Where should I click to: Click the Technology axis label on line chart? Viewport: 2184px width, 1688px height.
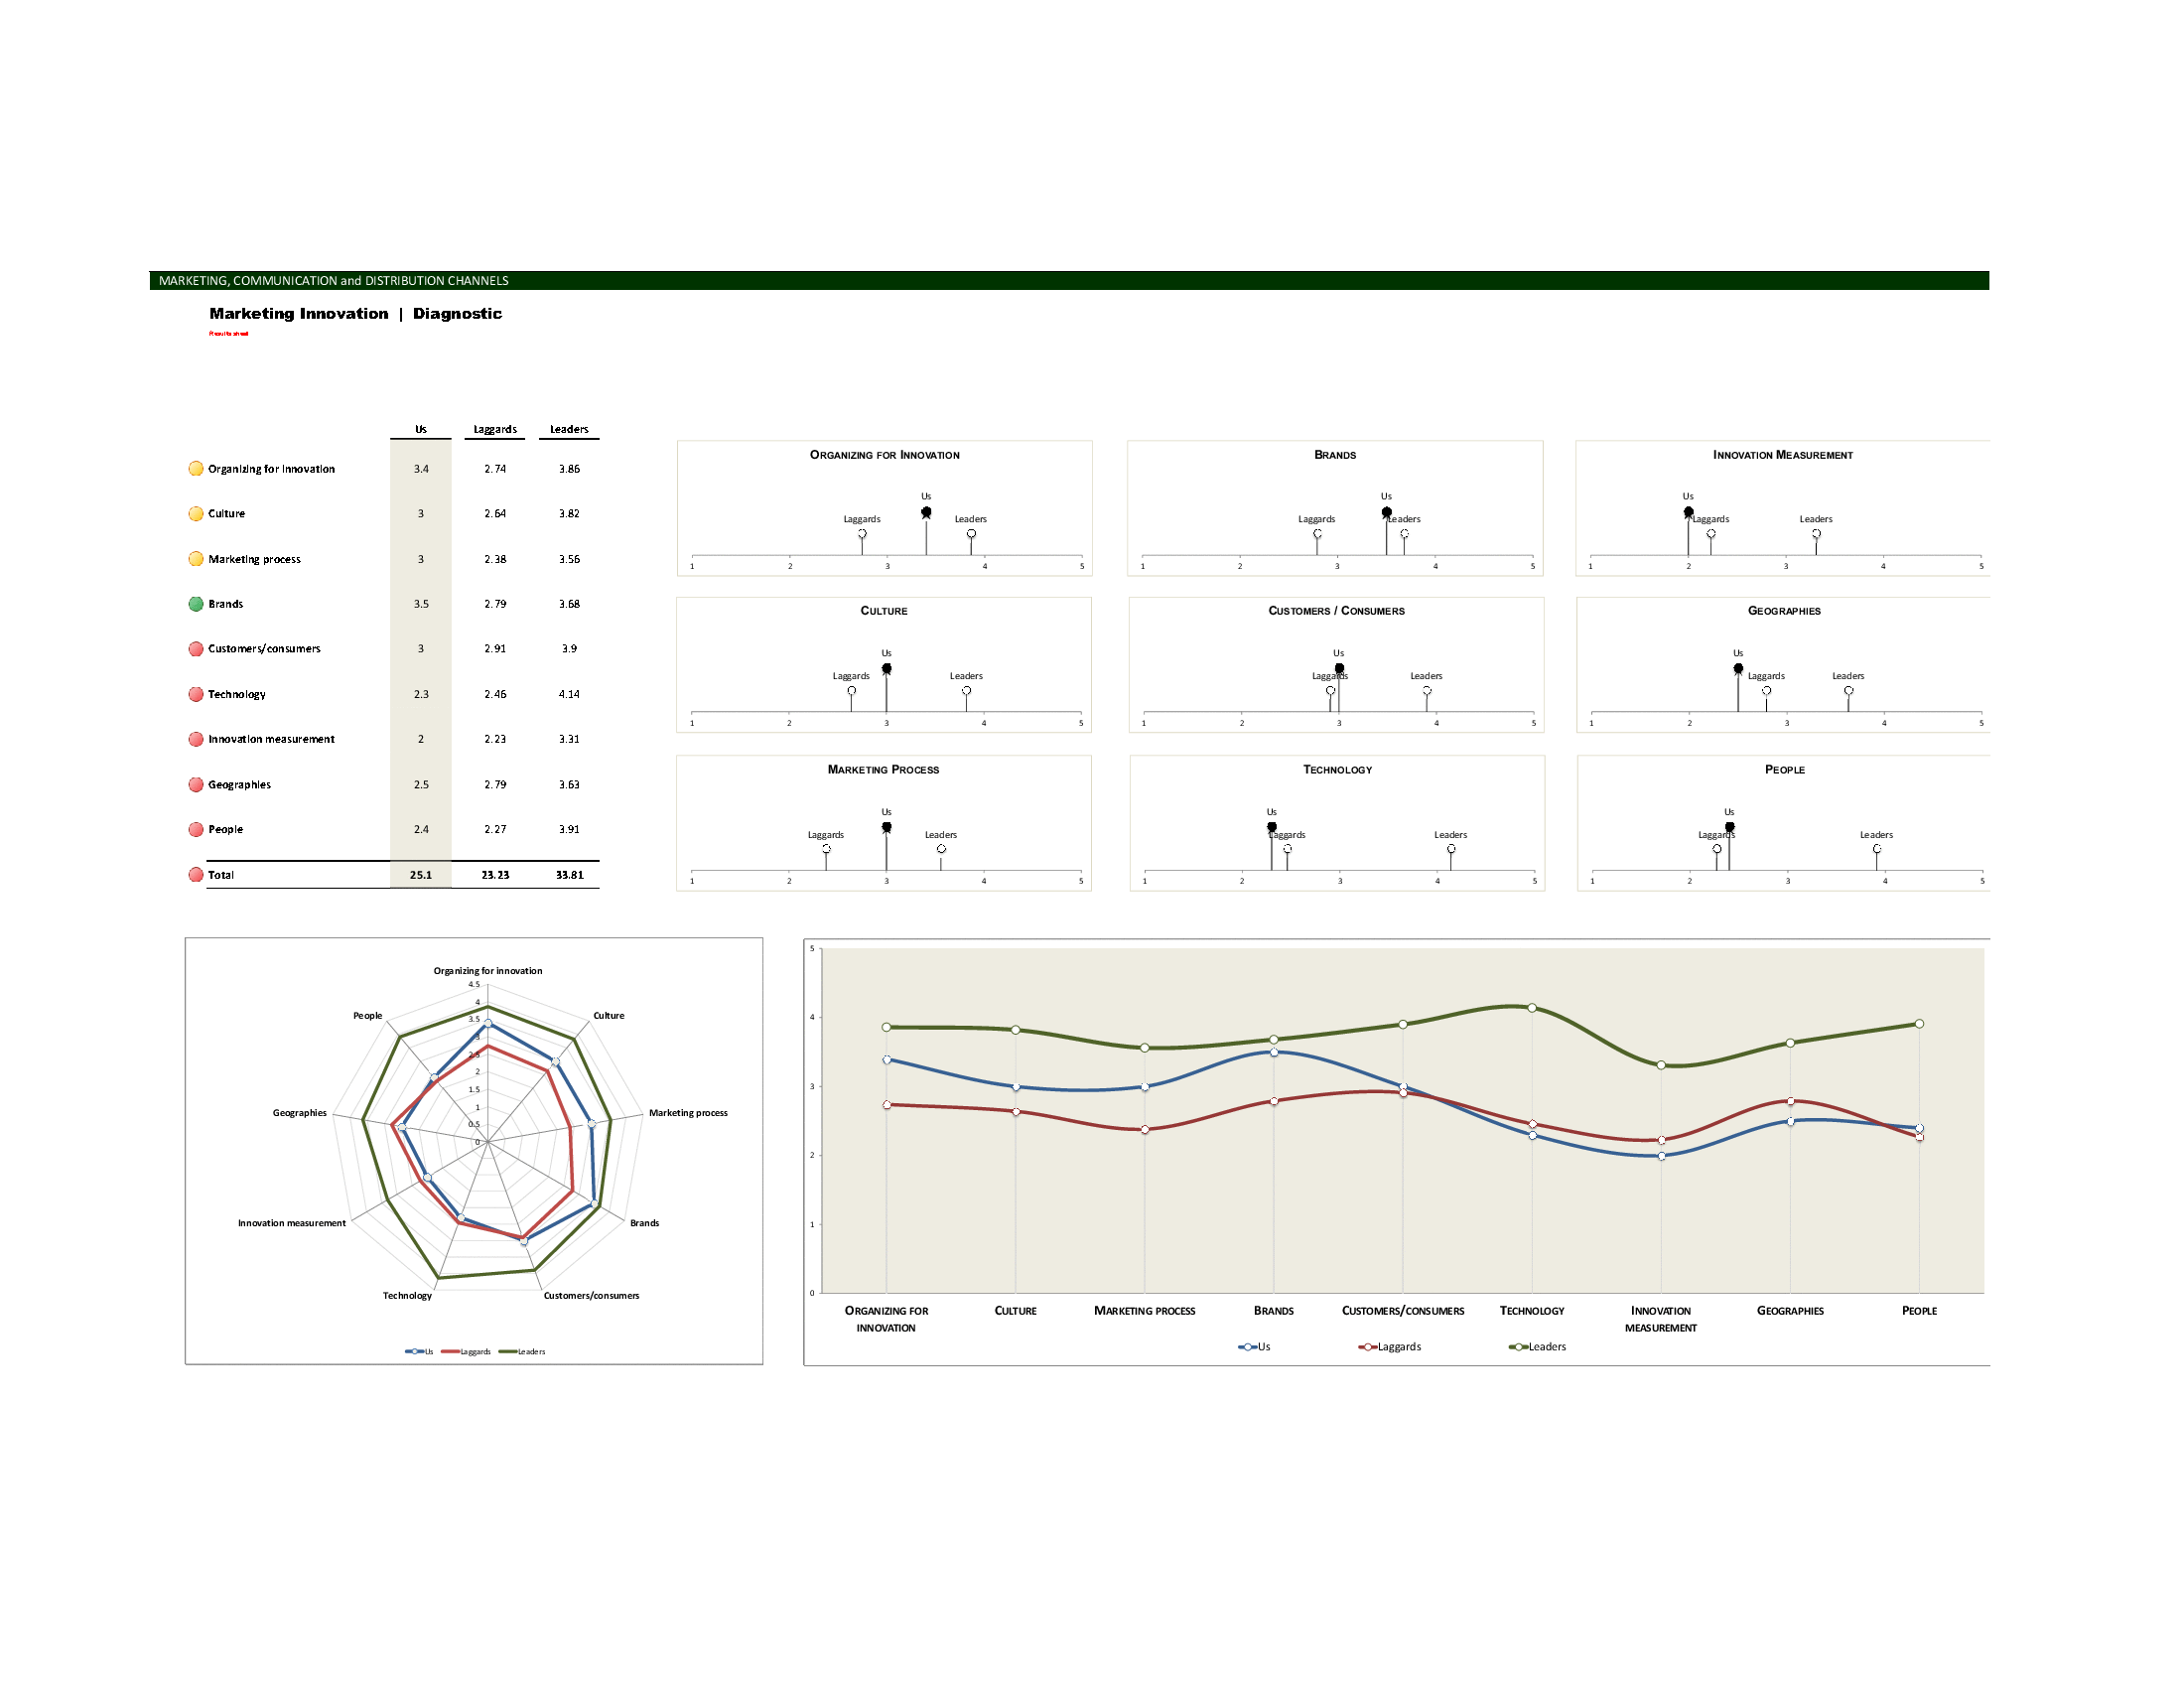click(1532, 1311)
